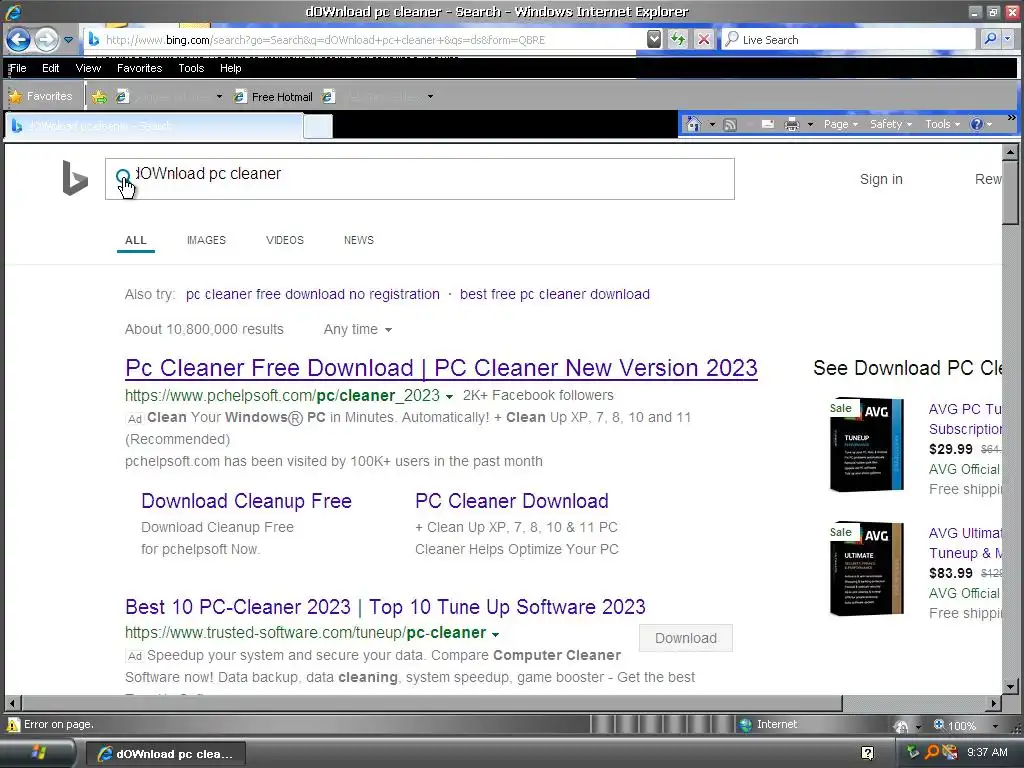Image resolution: width=1024 pixels, height=768 pixels.
Task: Click the Windows Start button
Action: pyautogui.click(x=38, y=753)
